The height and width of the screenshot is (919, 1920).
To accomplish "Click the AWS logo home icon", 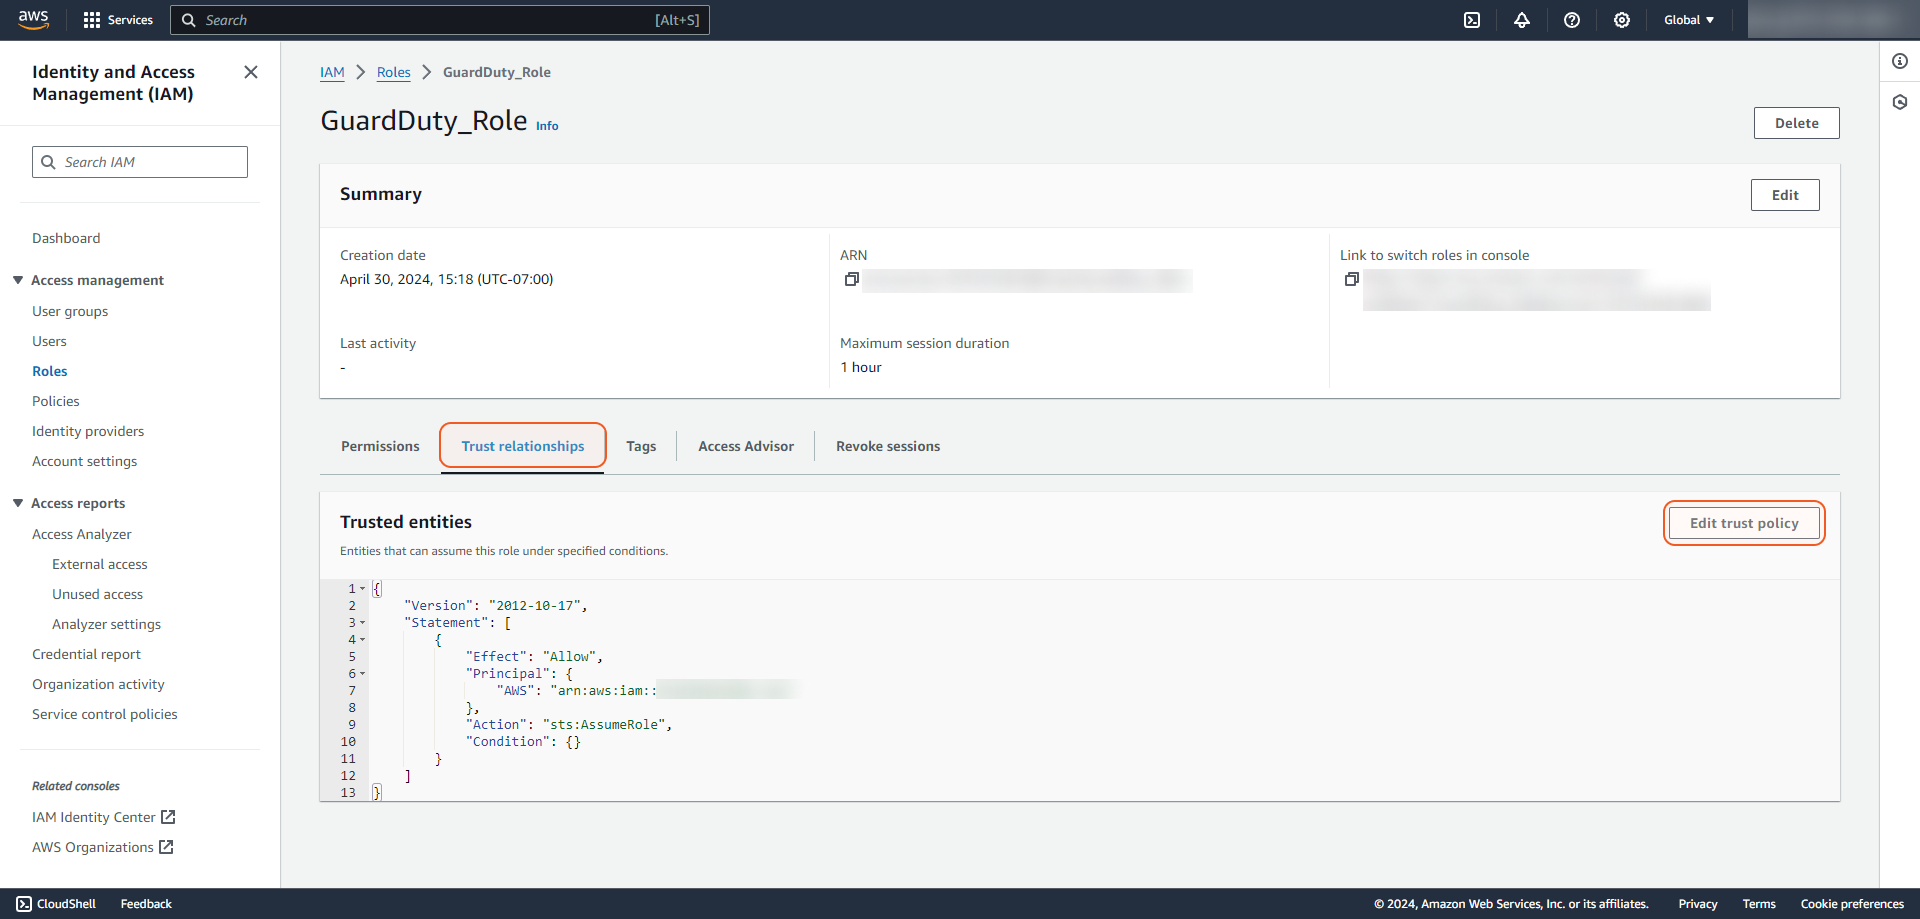I will tap(33, 19).
